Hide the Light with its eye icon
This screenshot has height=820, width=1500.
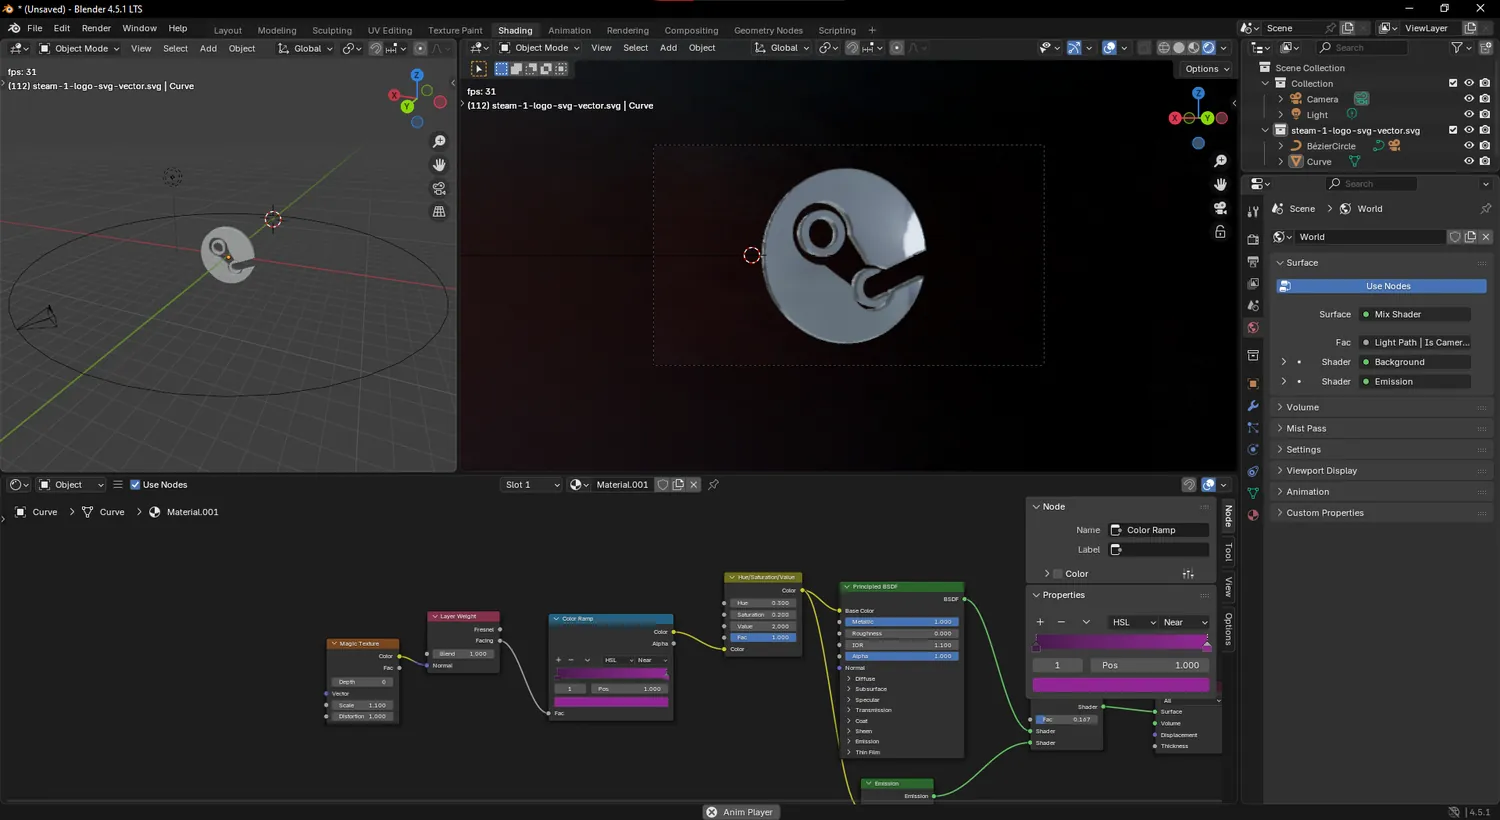pos(1469,115)
